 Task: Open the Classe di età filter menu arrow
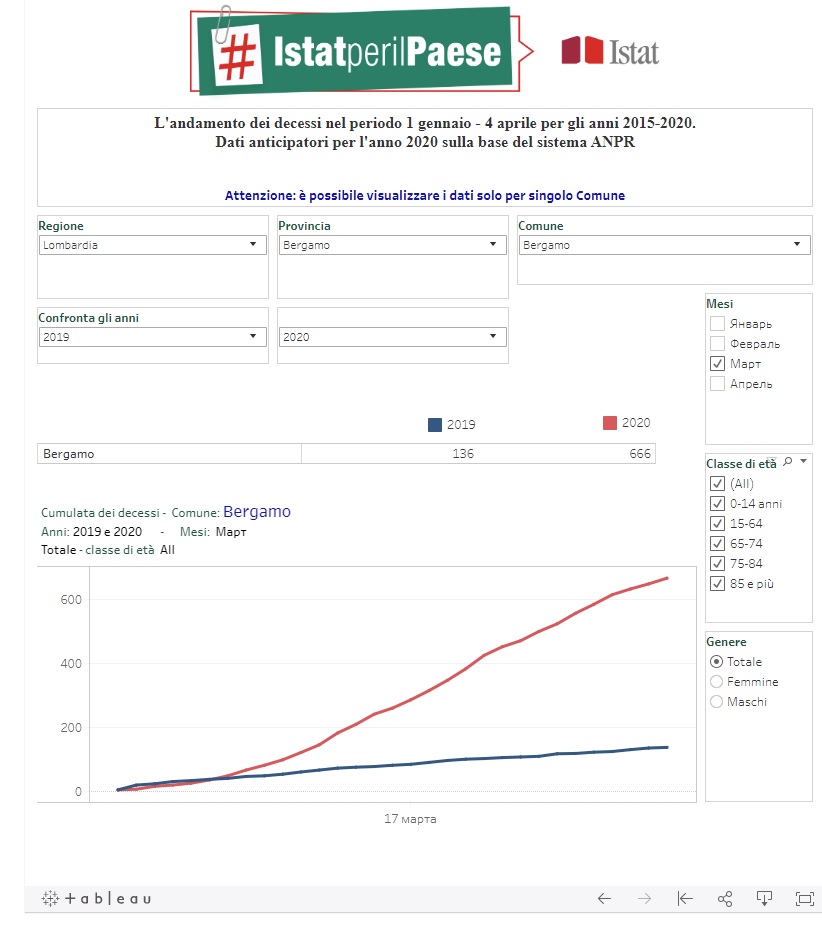[803, 461]
